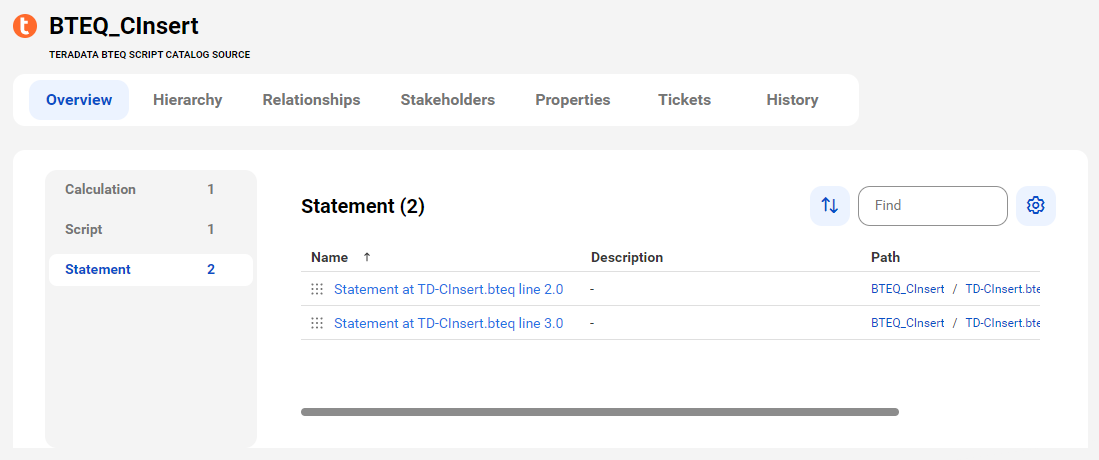Open the Tickets tab

(684, 100)
